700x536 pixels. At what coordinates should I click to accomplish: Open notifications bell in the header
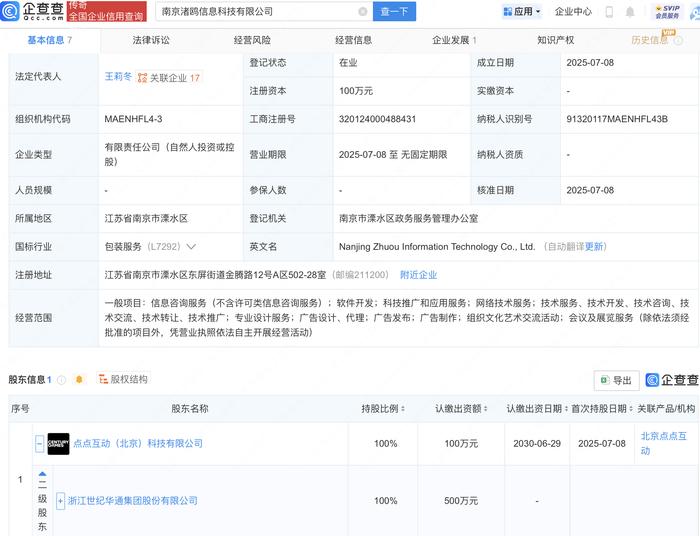point(629,12)
